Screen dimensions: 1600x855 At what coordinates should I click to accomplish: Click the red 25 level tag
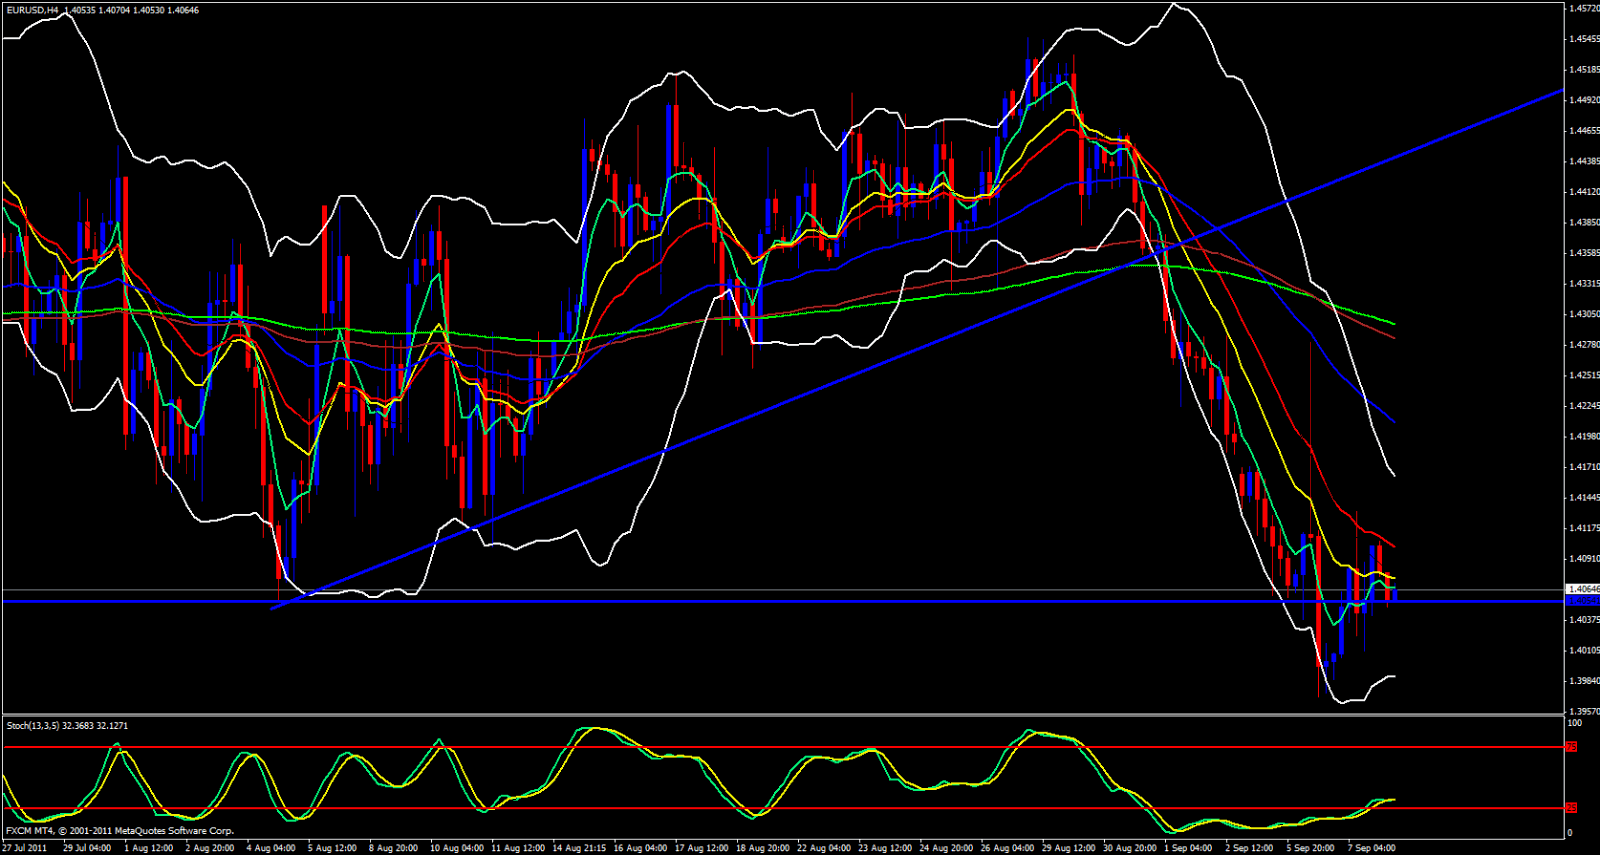pos(1571,808)
